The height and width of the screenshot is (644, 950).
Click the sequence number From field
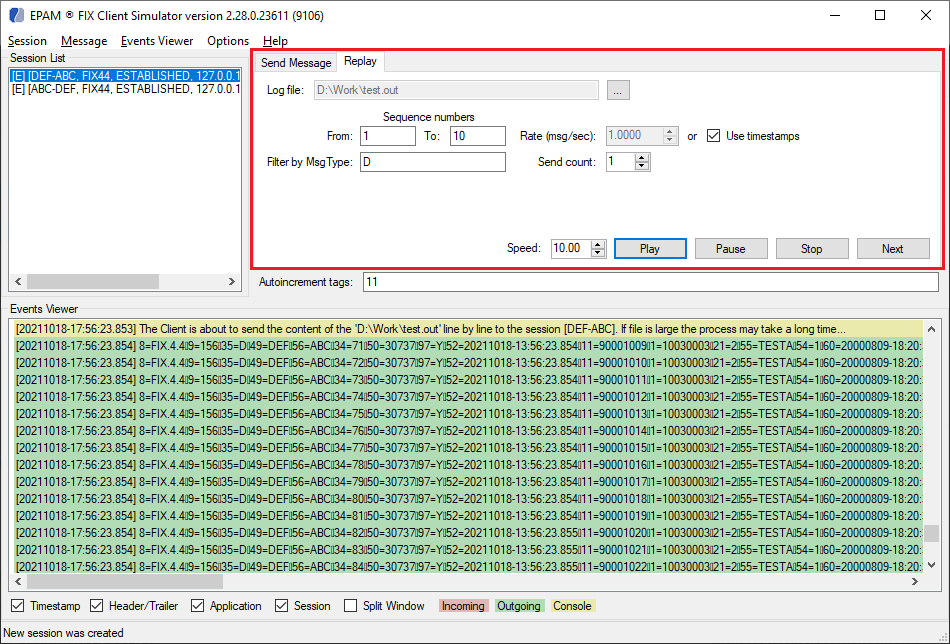point(388,136)
